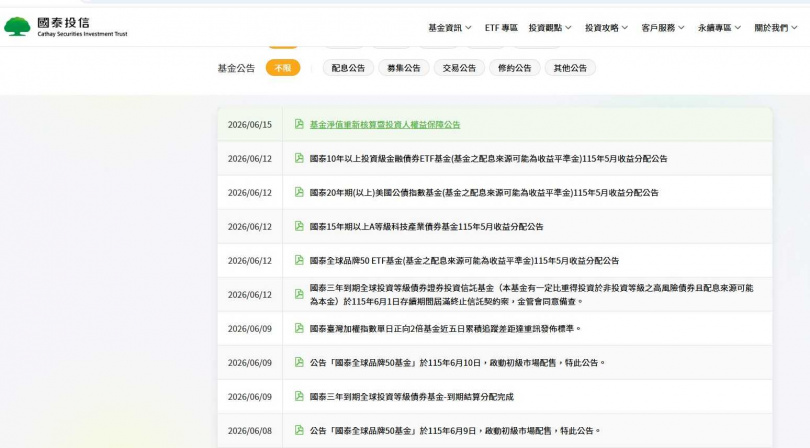
Task: Open the ETF 專區 menu item
Action: (501, 28)
